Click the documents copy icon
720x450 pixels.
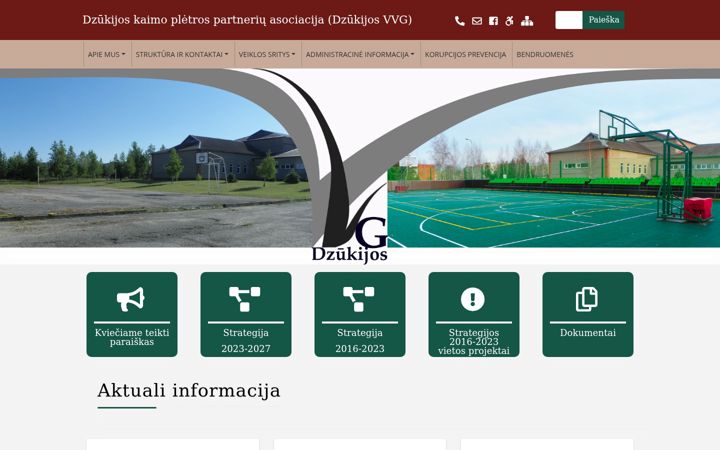pyautogui.click(x=587, y=299)
